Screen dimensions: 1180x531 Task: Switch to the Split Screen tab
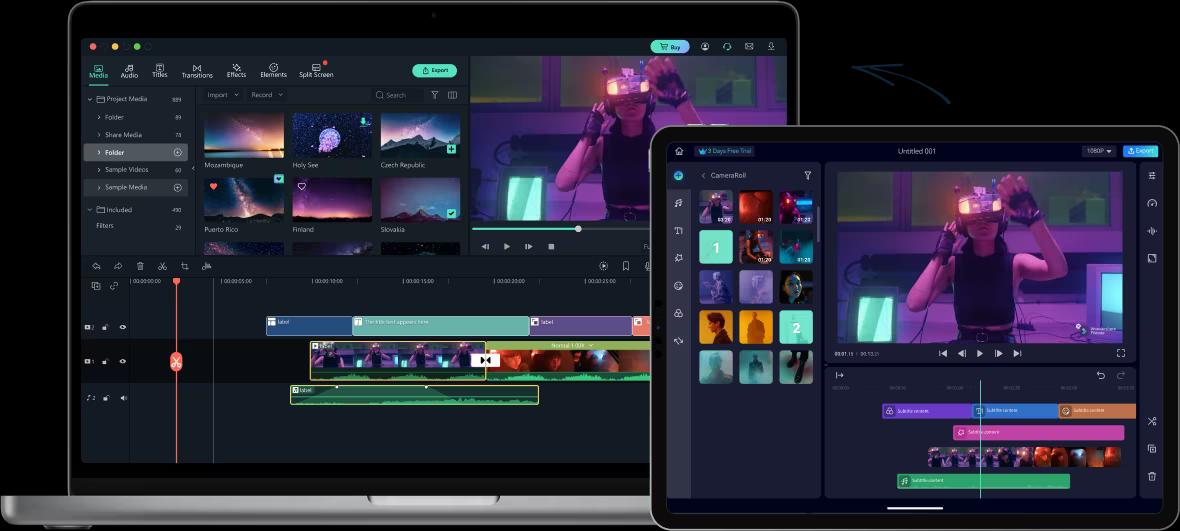click(x=316, y=71)
